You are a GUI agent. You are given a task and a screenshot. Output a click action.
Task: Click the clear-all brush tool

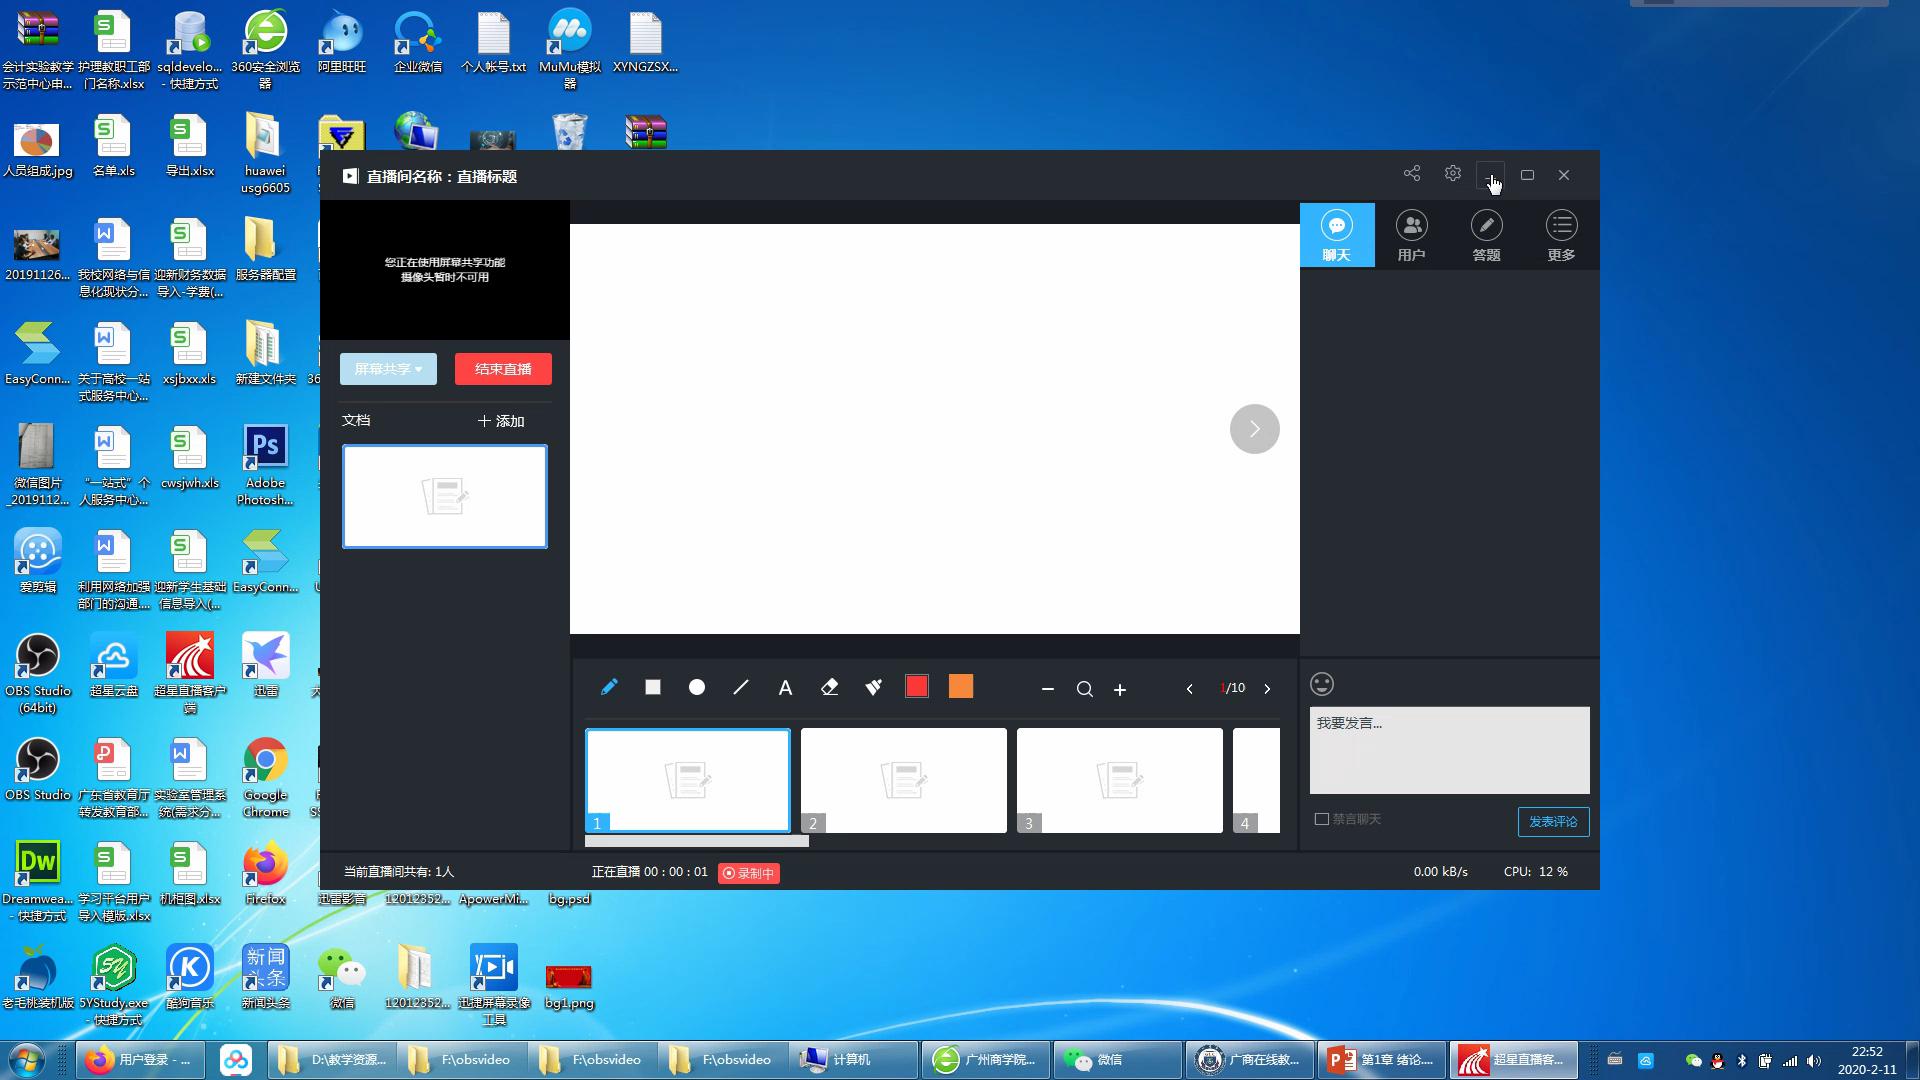pos(873,687)
